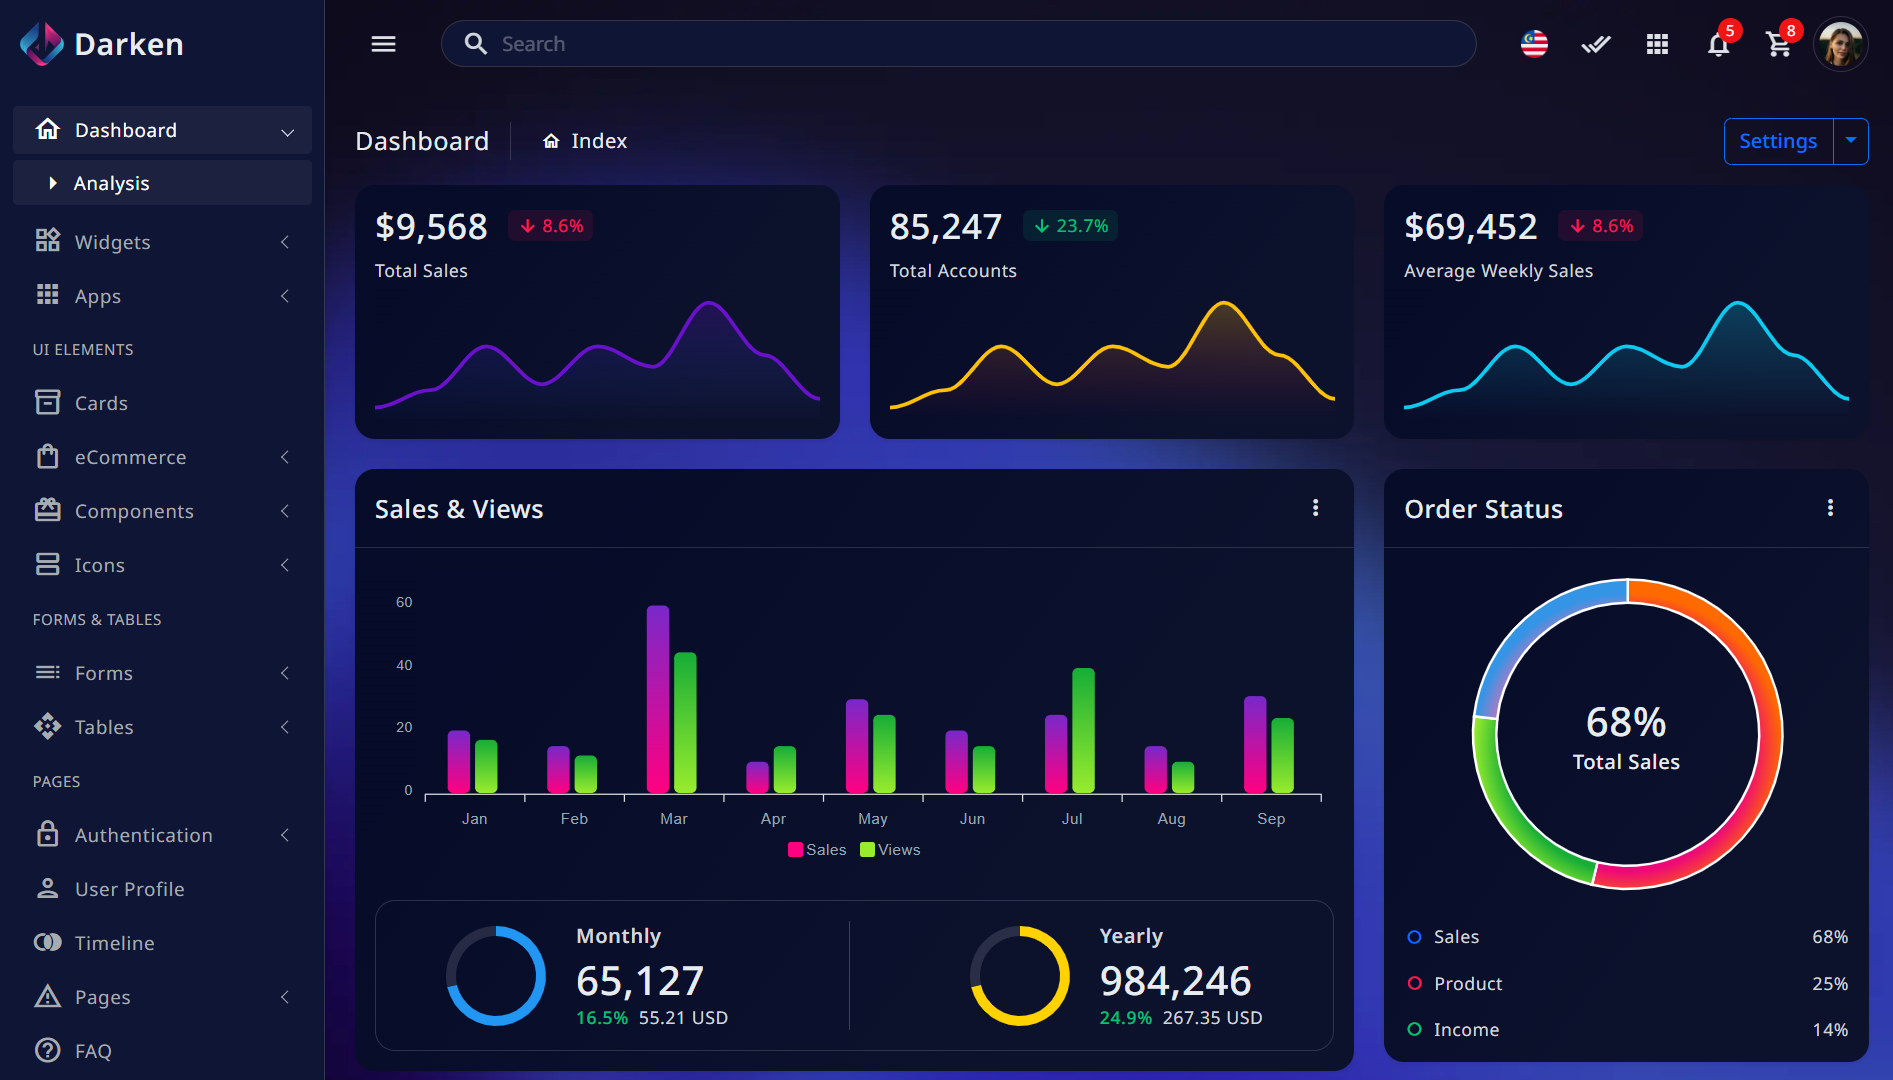Open the Sales & Views kebab menu
This screenshot has height=1080, width=1893.
pyautogui.click(x=1316, y=508)
